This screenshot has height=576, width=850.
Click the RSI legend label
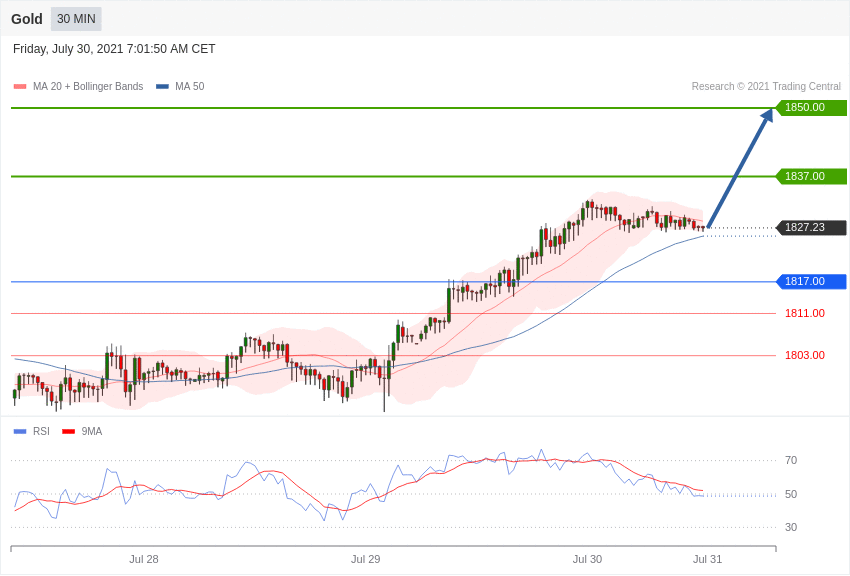pos(41,431)
